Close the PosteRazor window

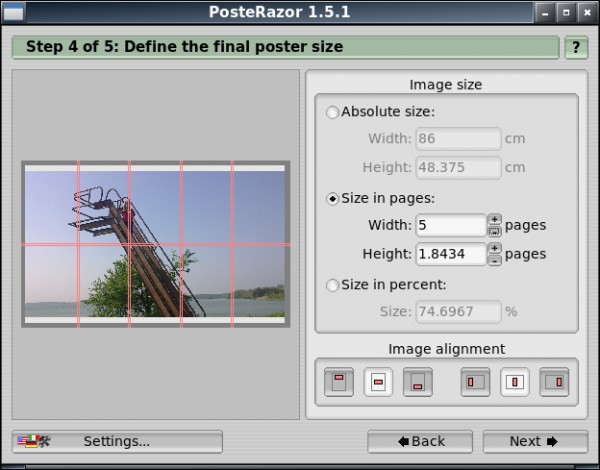(x=587, y=13)
